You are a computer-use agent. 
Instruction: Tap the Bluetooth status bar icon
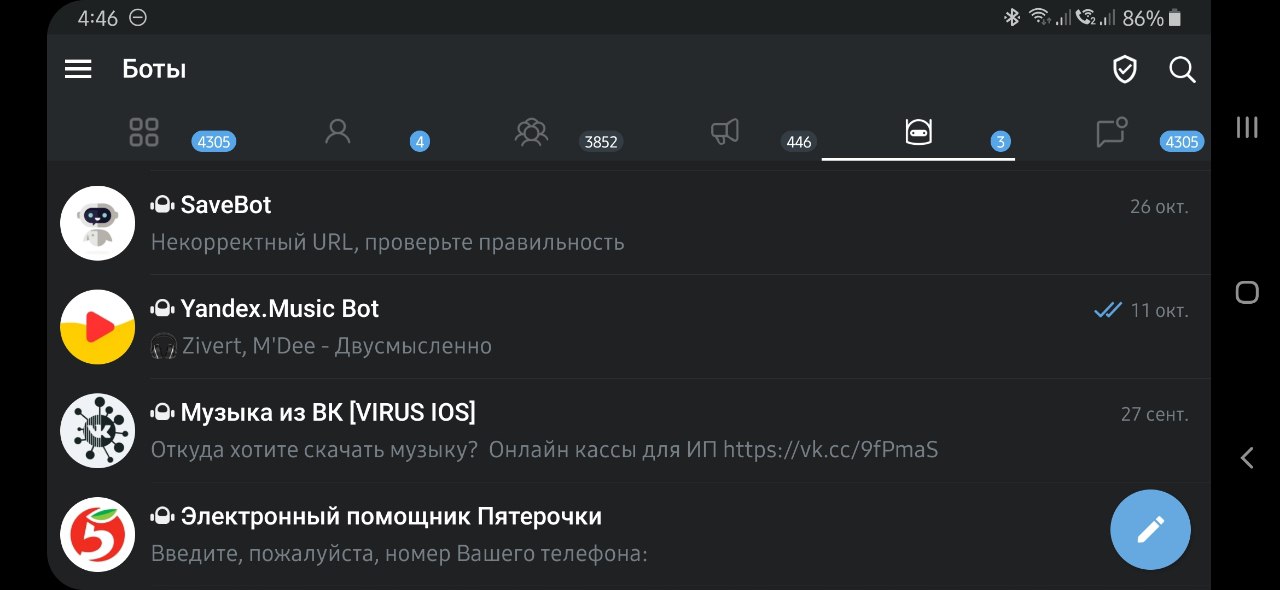click(x=1012, y=17)
